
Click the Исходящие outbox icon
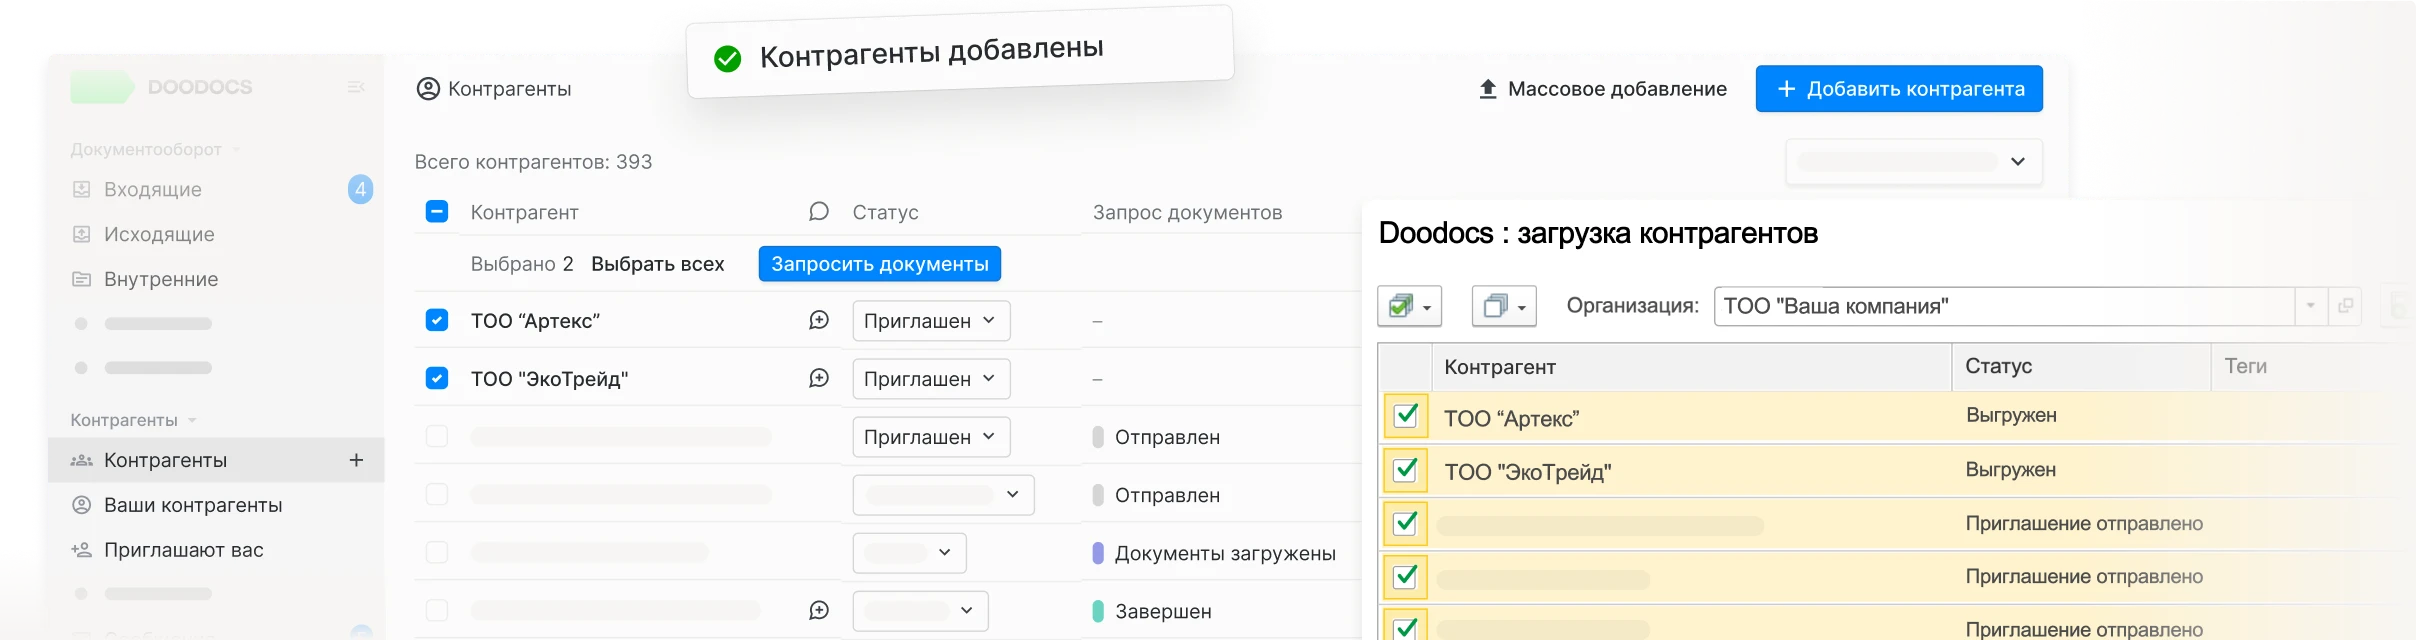coord(82,234)
